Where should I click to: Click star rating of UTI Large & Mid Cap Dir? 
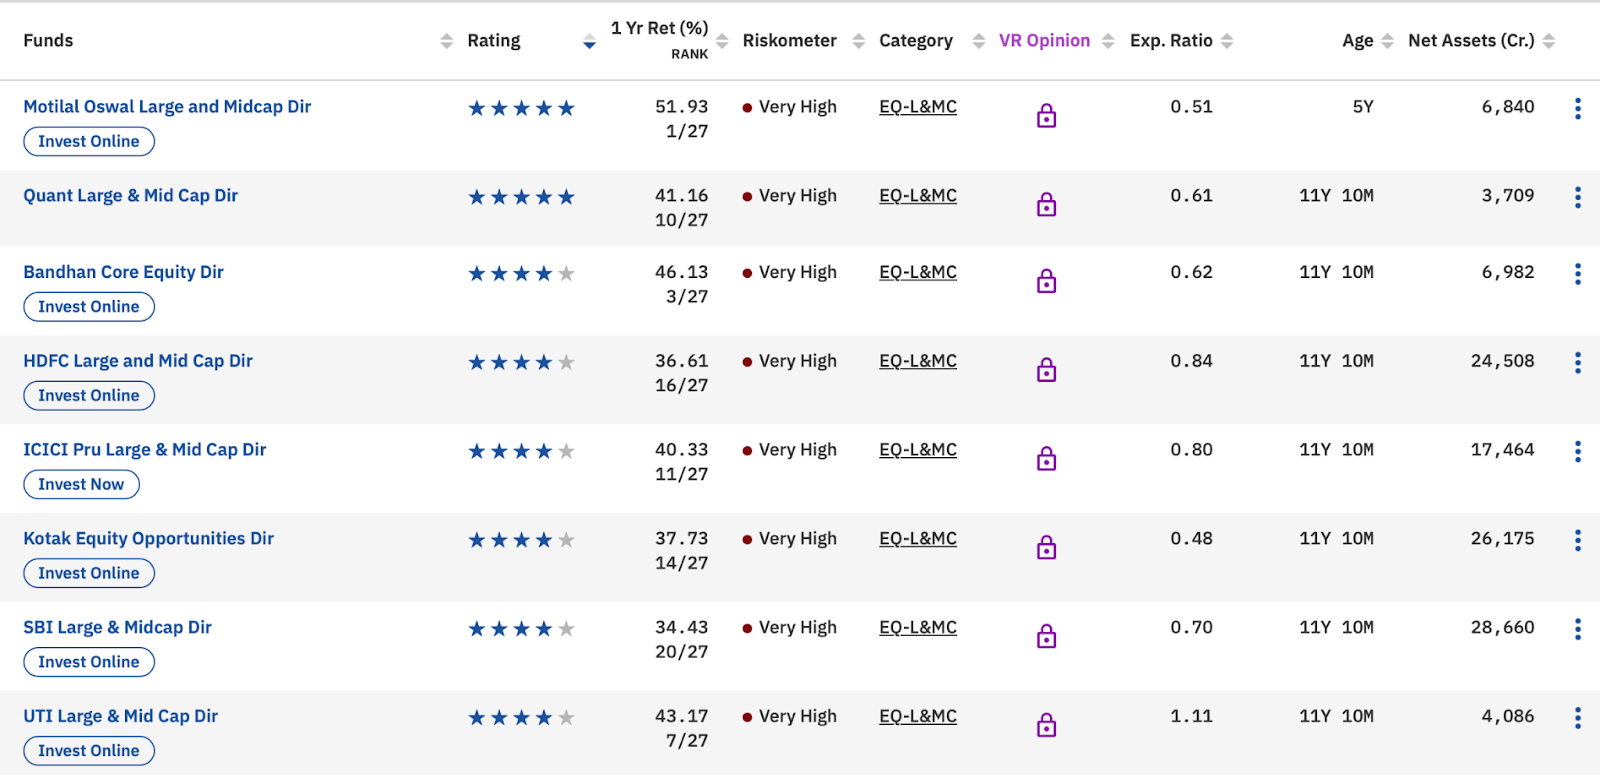point(522,717)
